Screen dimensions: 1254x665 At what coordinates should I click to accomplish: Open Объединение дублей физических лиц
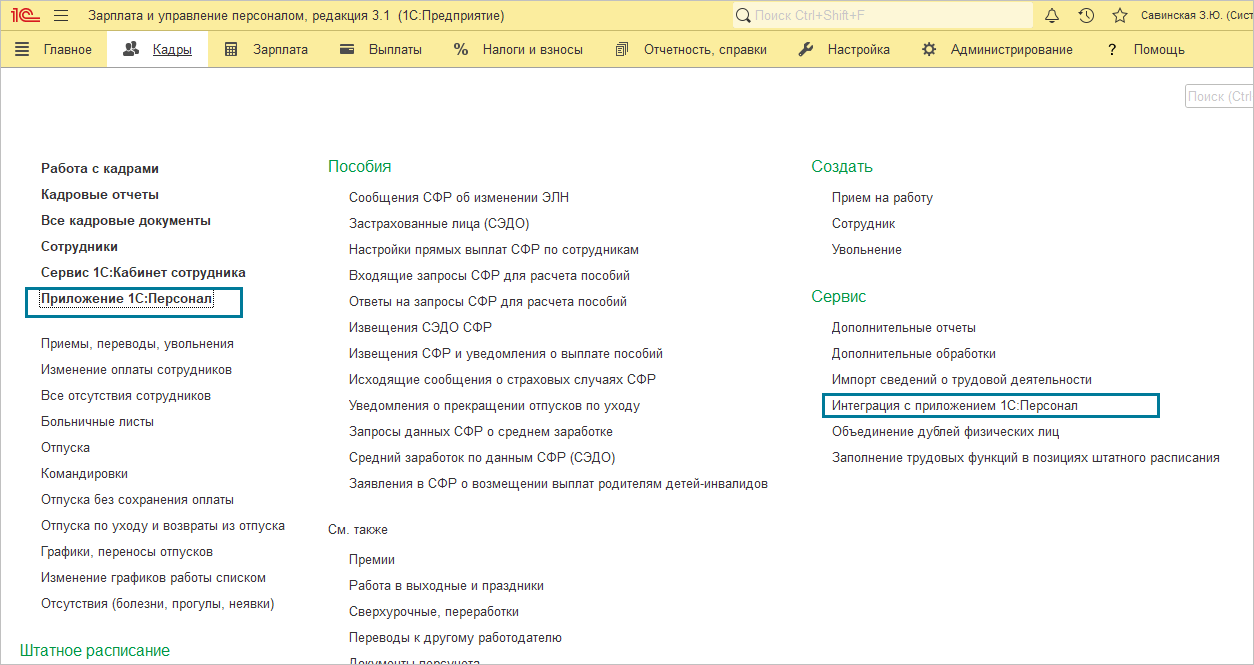(945, 432)
